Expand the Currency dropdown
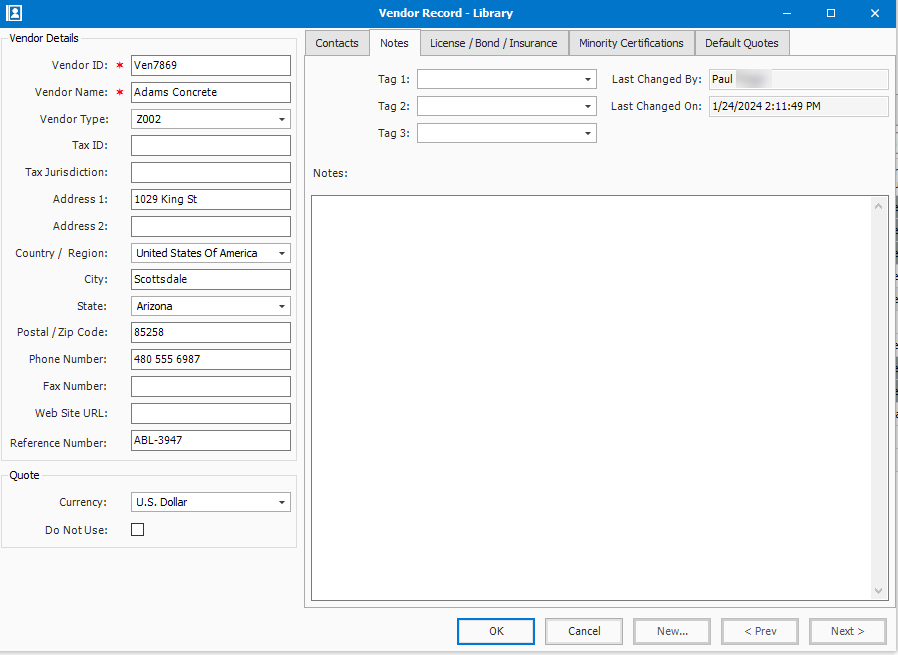898x655 pixels. (x=282, y=503)
